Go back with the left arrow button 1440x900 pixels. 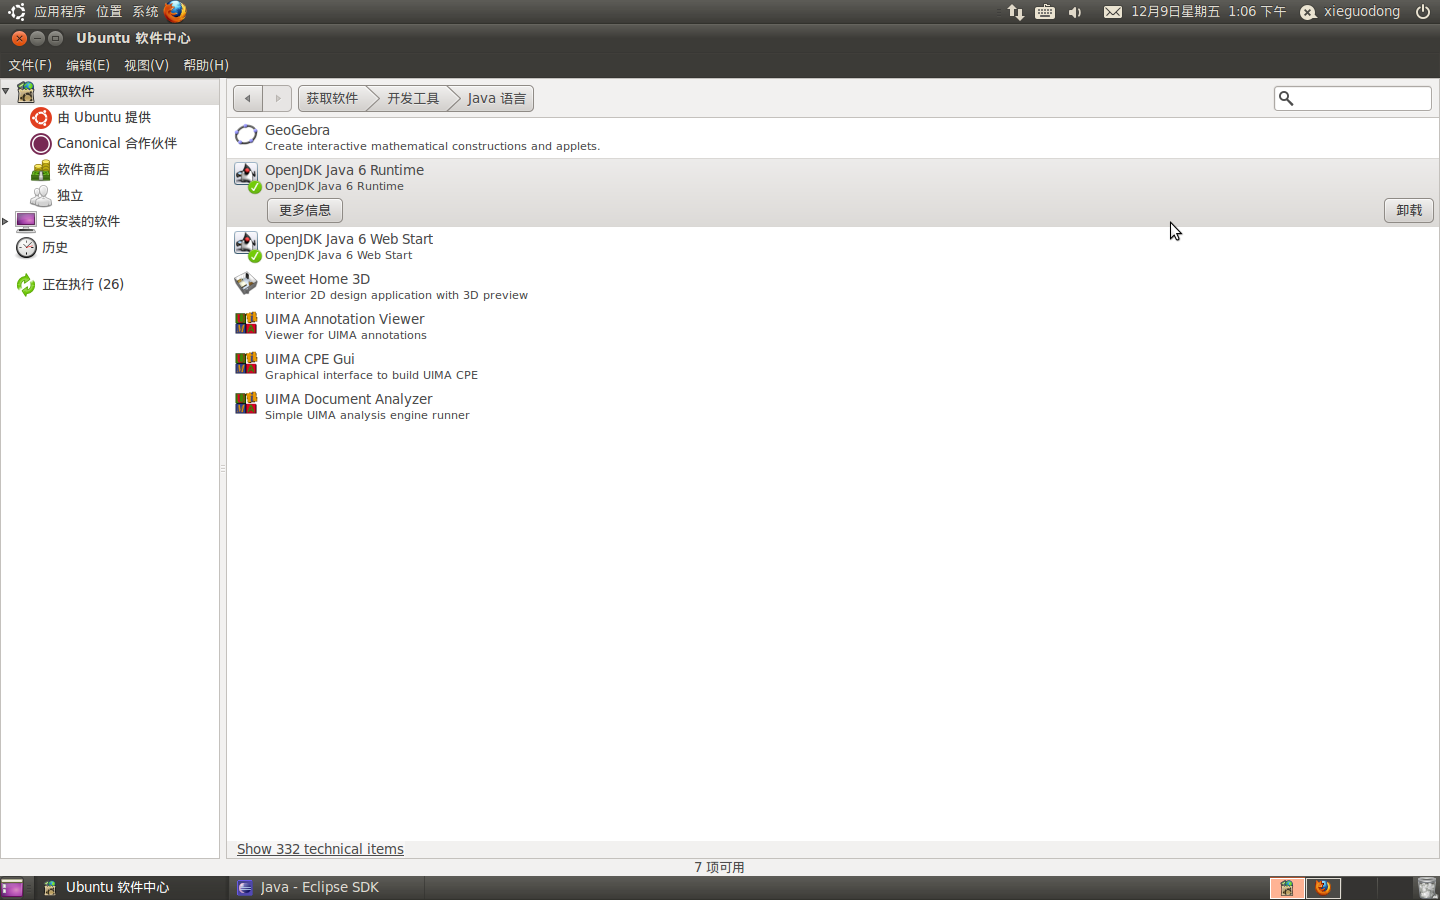pos(247,98)
